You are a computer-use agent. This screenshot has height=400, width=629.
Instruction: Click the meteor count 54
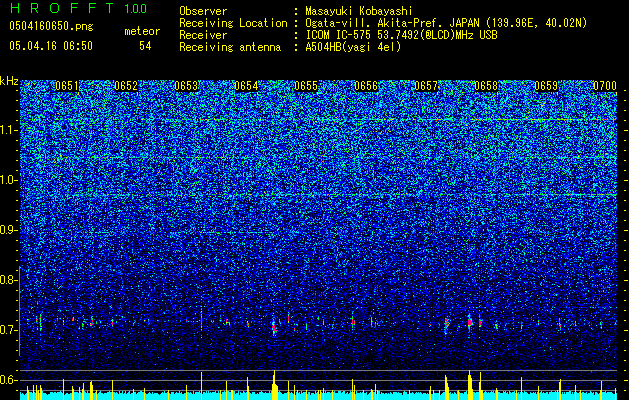[x=145, y=46]
